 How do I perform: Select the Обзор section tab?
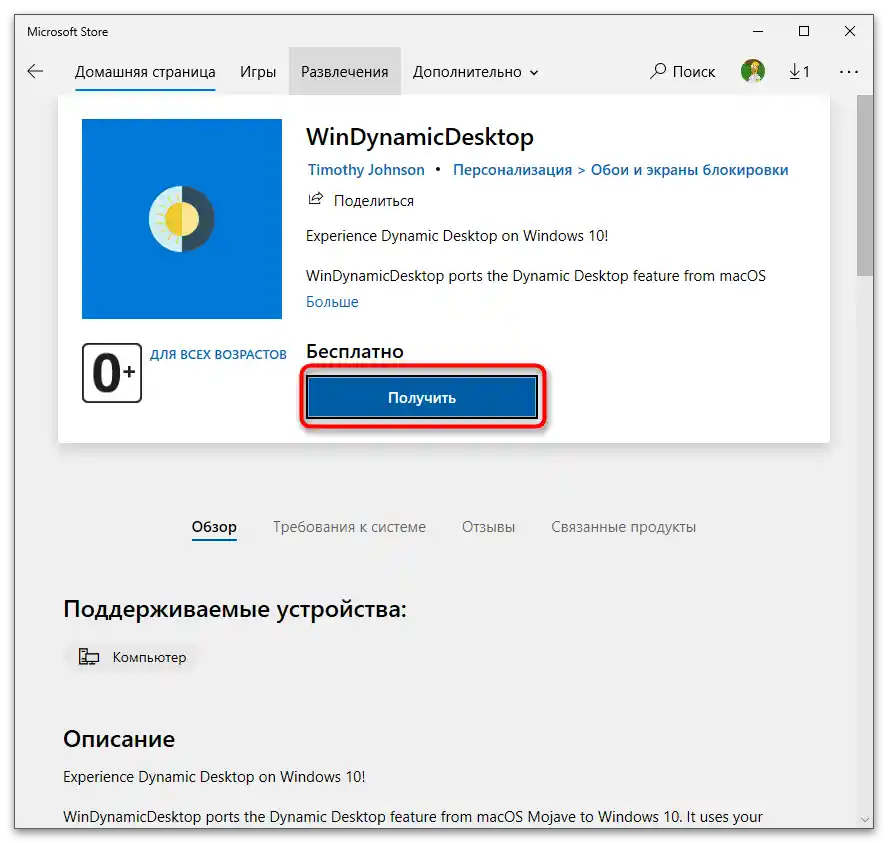pyautogui.click(x=214, y=527)
